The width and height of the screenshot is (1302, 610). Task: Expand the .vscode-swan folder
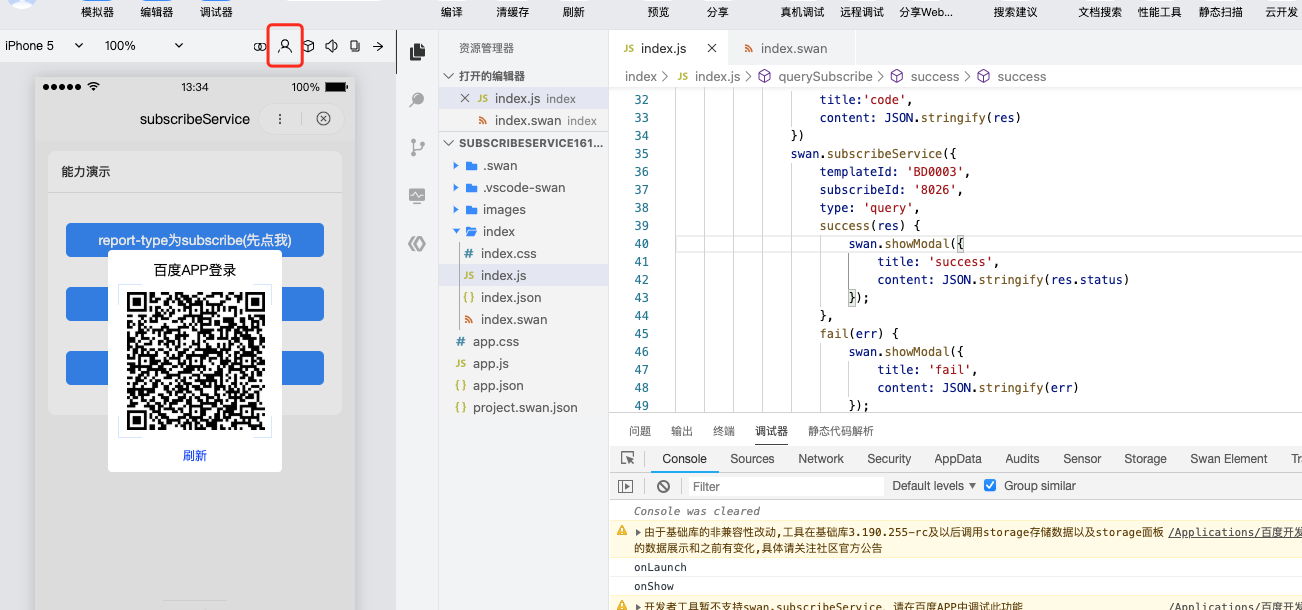pos(456,187)
